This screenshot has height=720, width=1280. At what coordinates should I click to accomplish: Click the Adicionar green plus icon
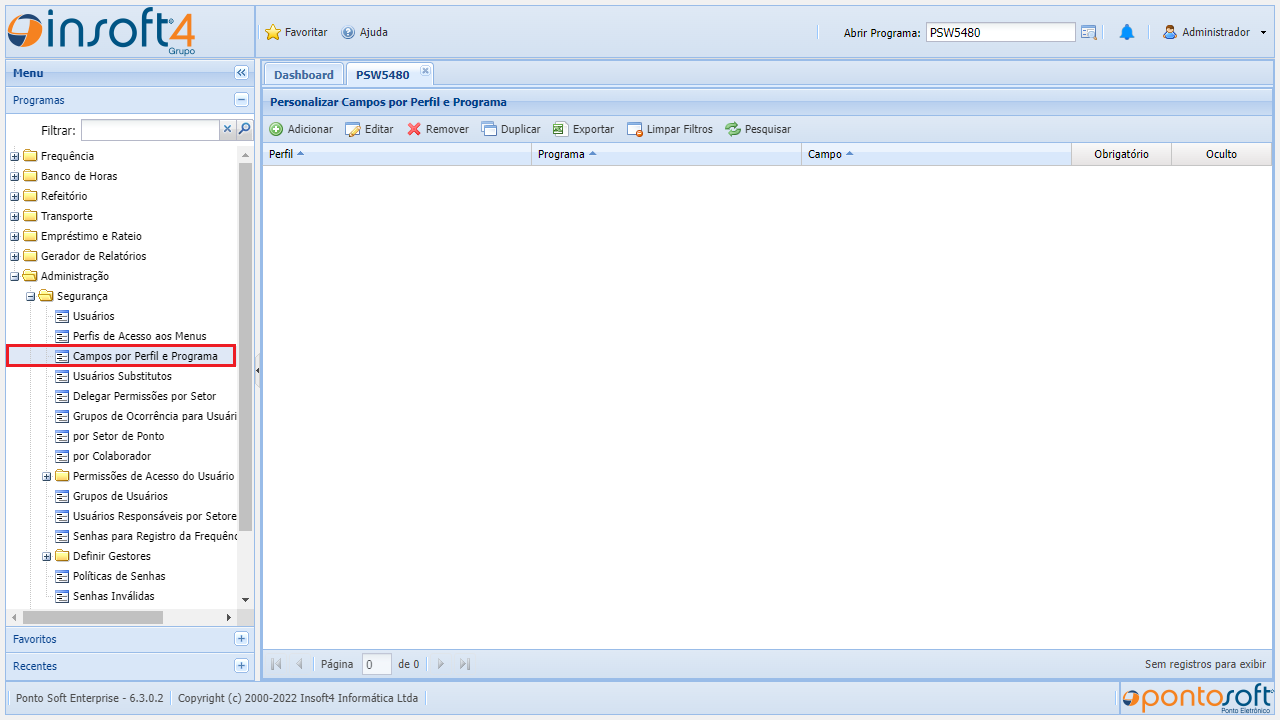click(x=276, y=129)
